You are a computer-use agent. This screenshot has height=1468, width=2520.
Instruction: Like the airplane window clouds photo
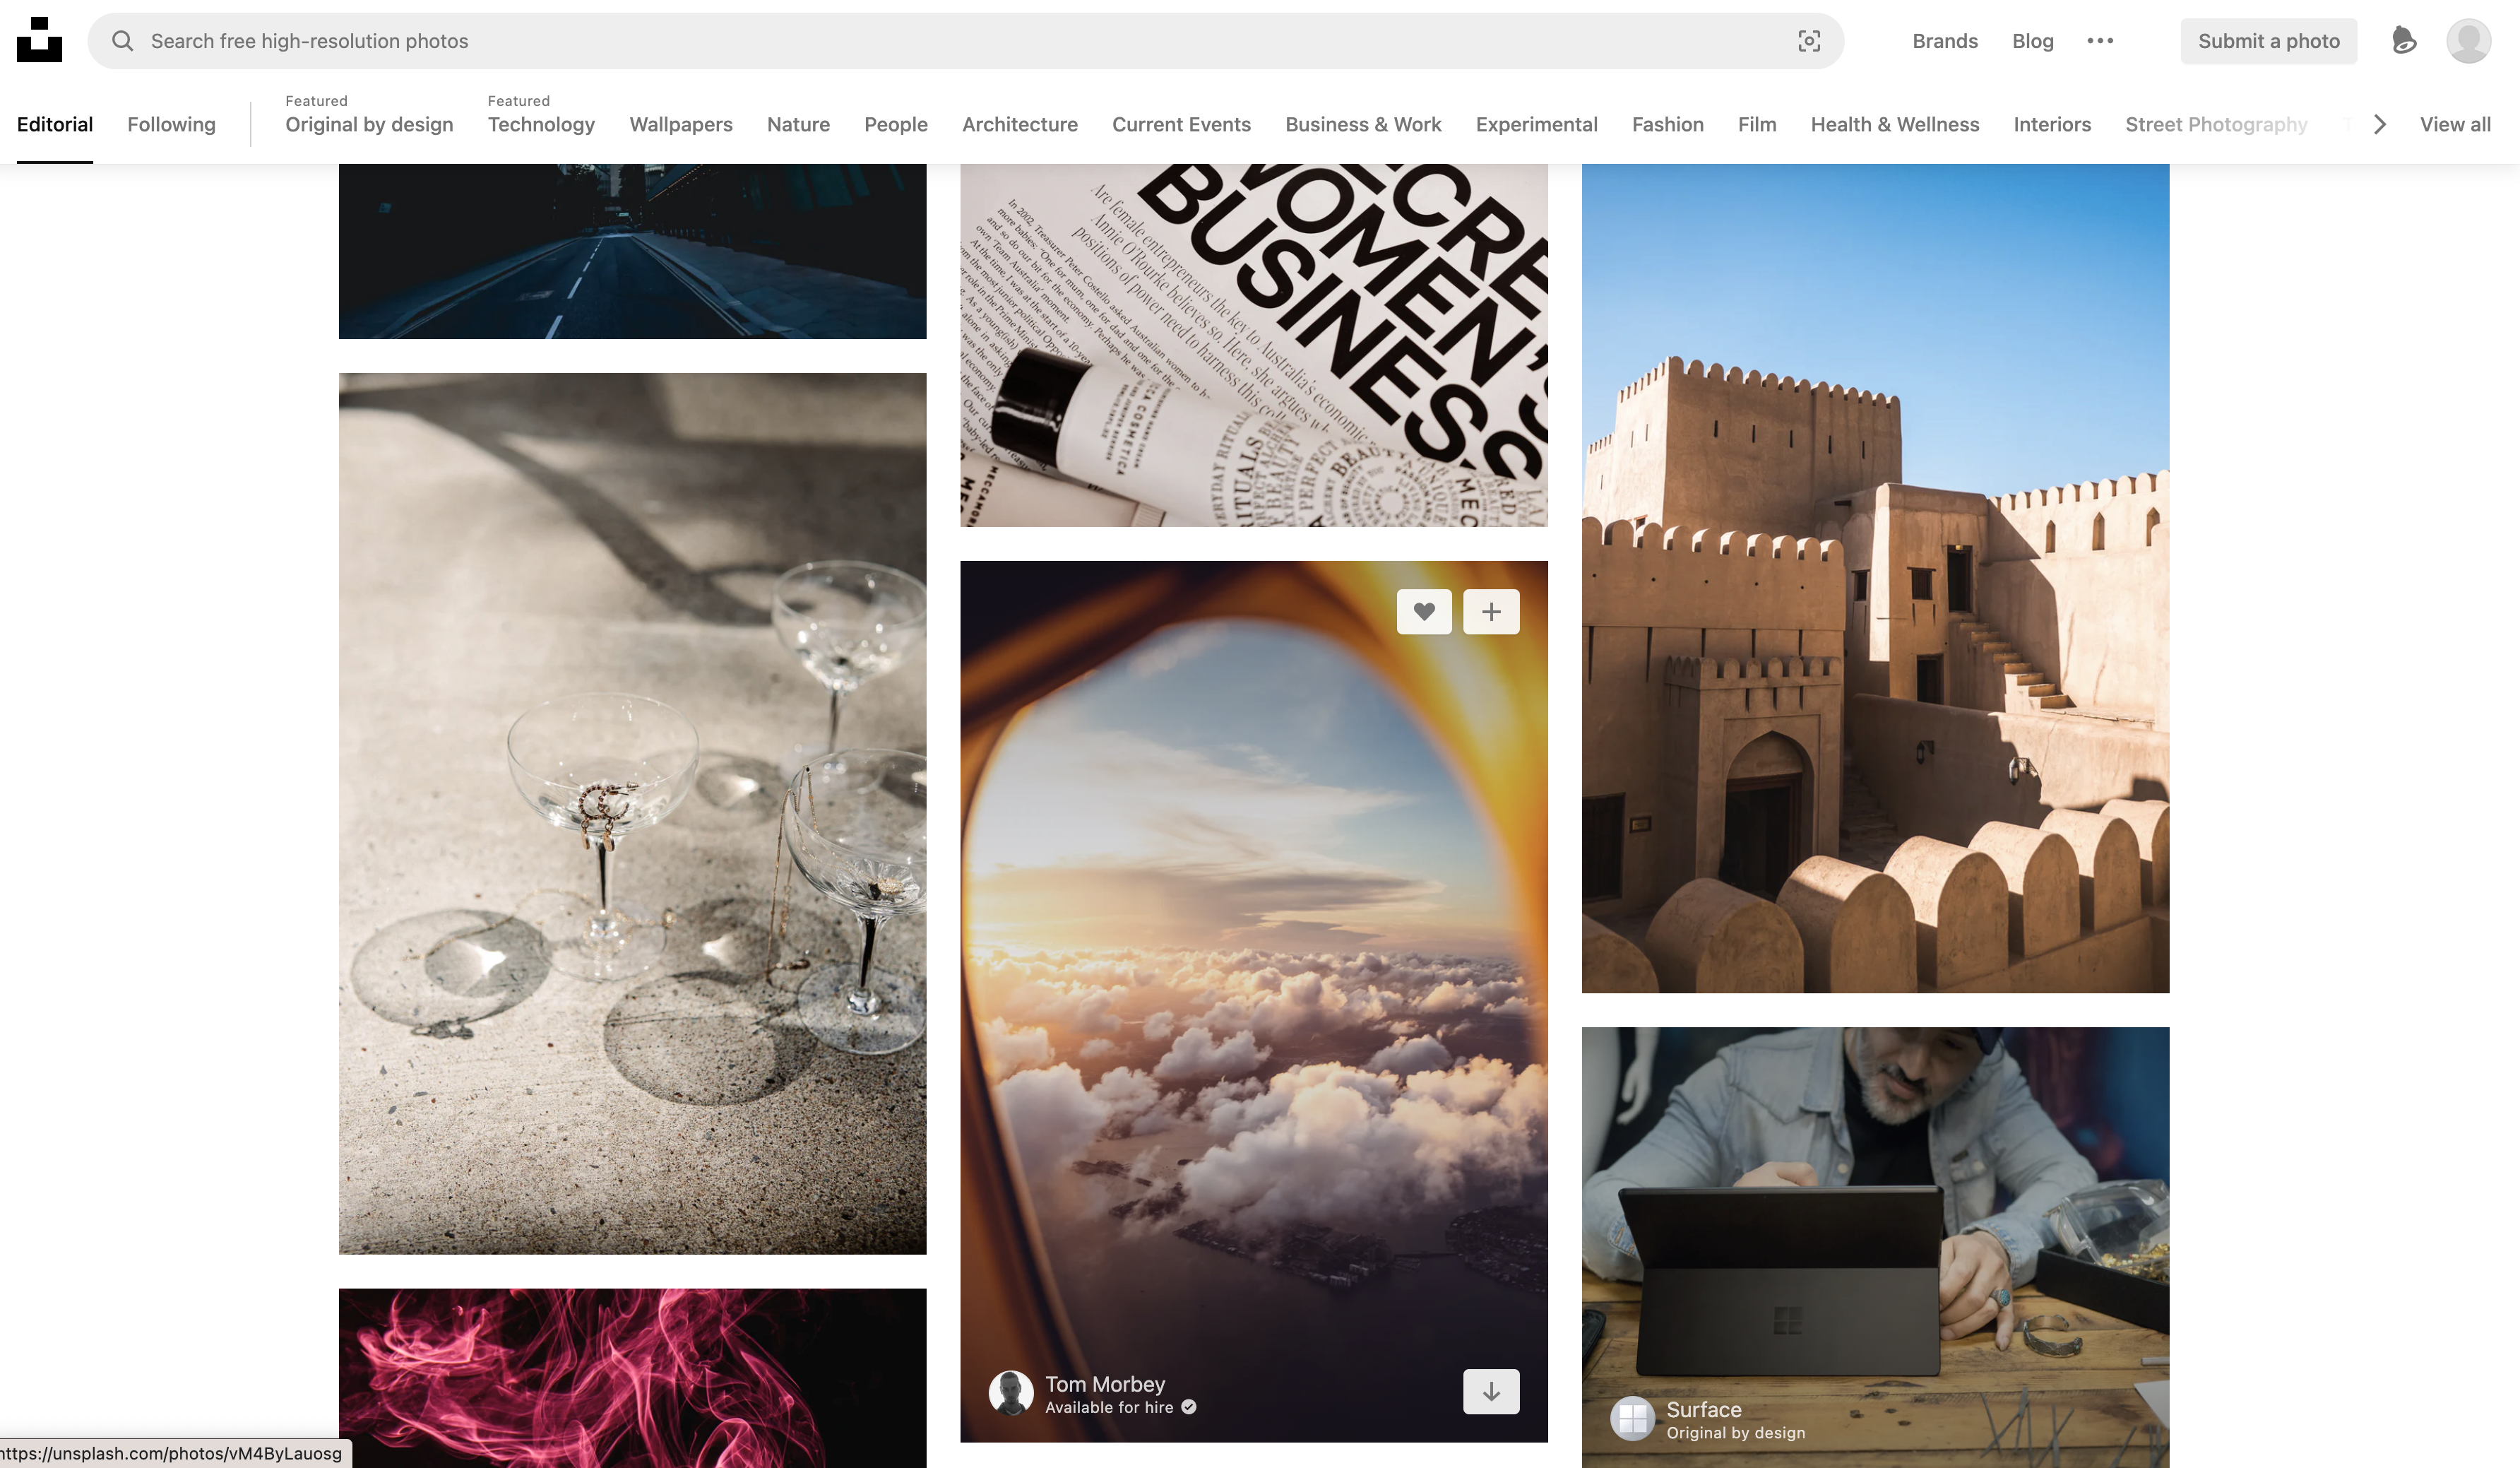point(1424,611)
